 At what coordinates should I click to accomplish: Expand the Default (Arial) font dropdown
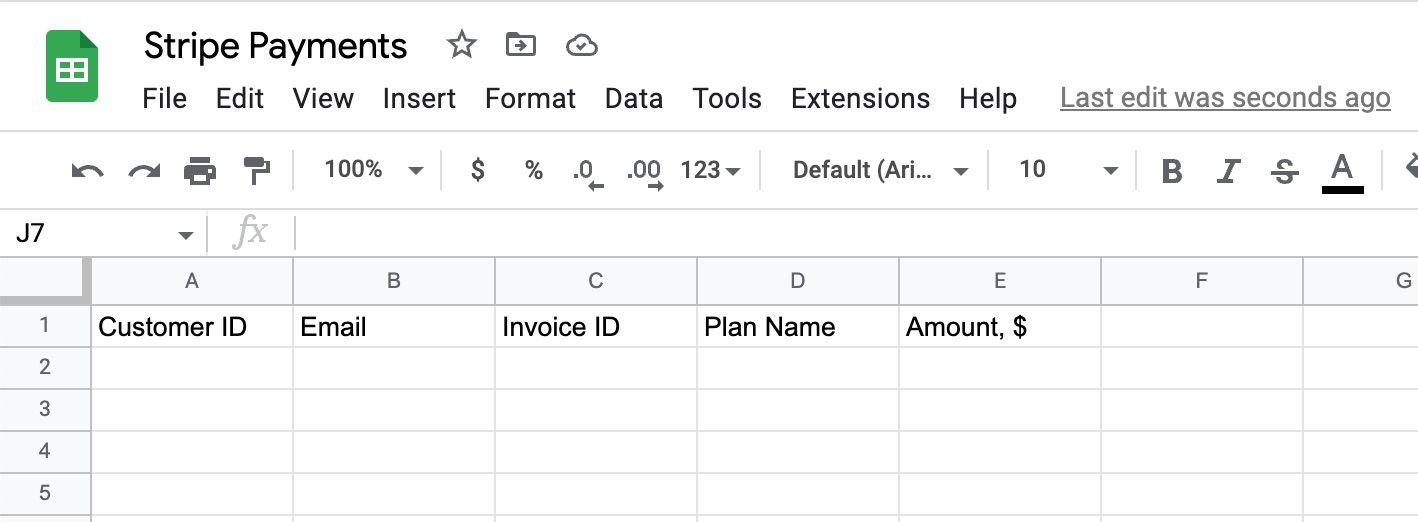[879, 170]
